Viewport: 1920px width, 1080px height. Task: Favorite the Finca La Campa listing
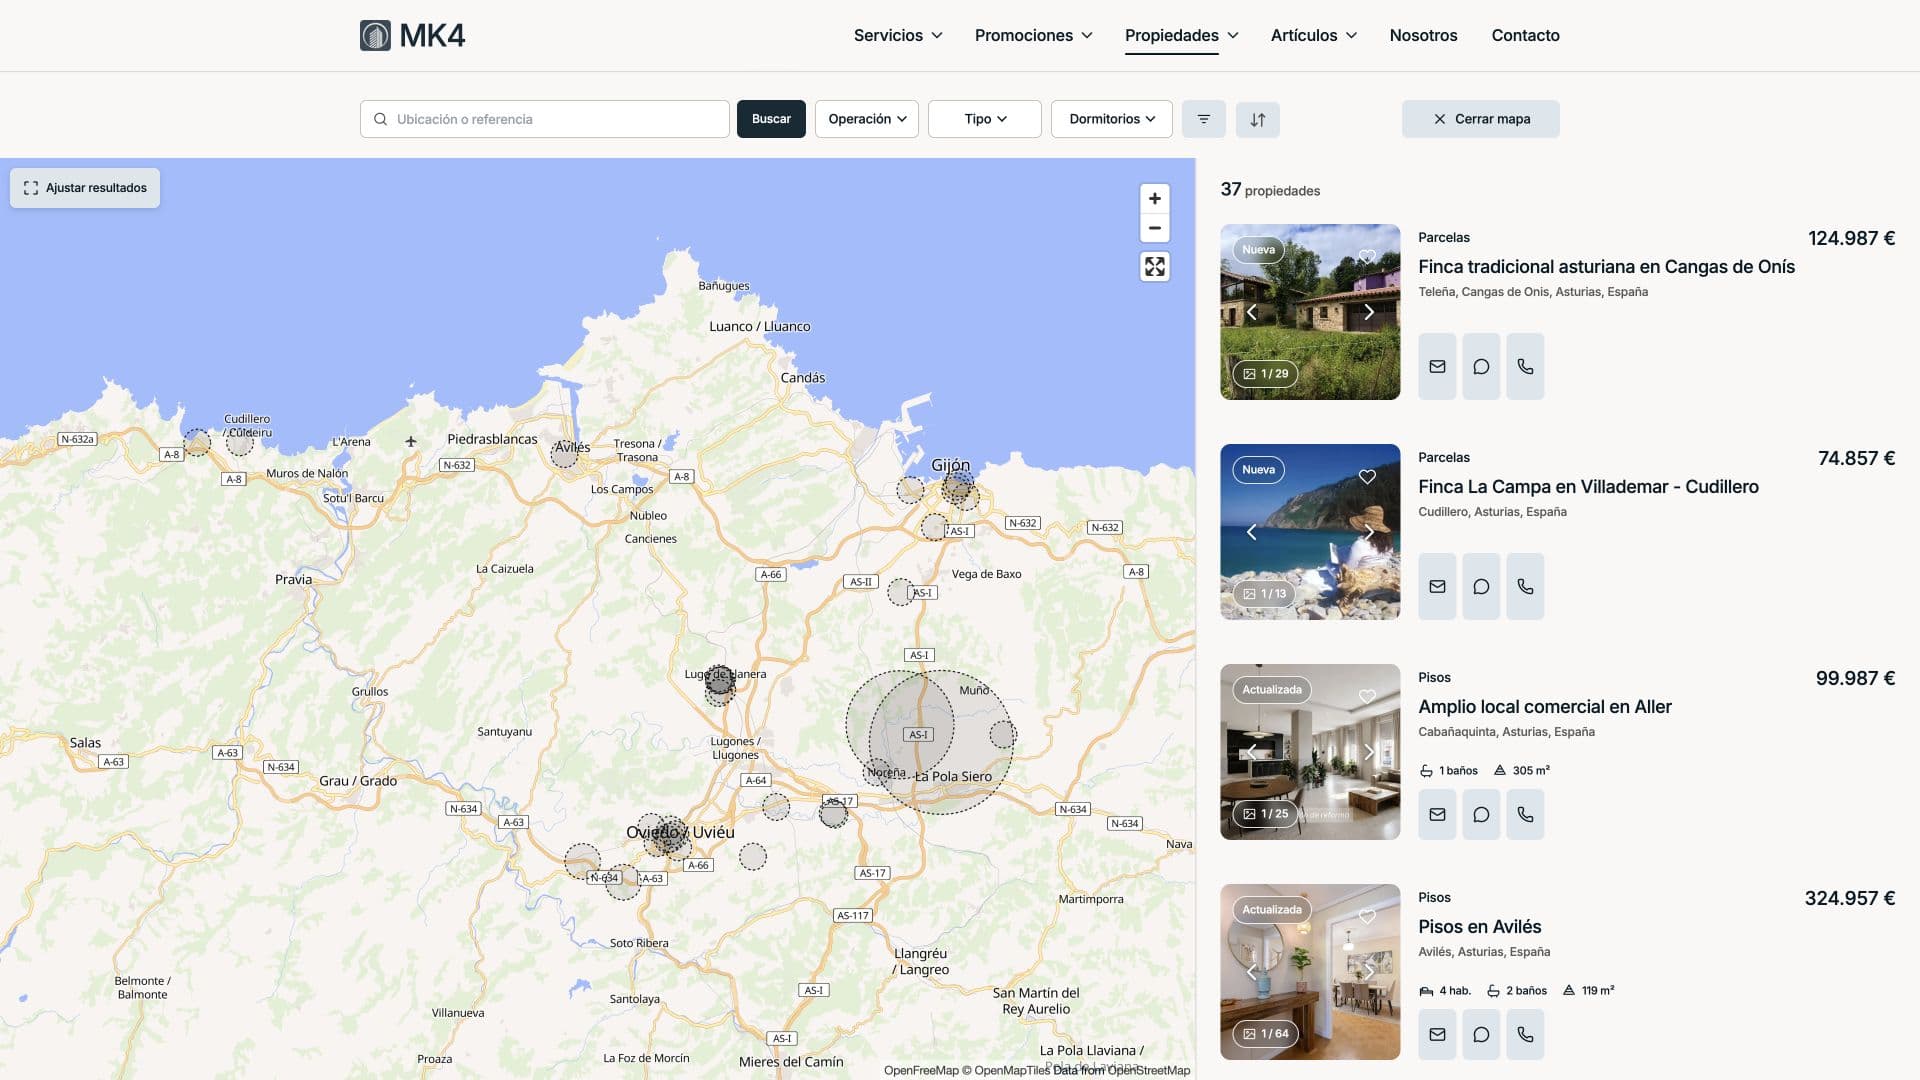click(x=1367, y=477)
